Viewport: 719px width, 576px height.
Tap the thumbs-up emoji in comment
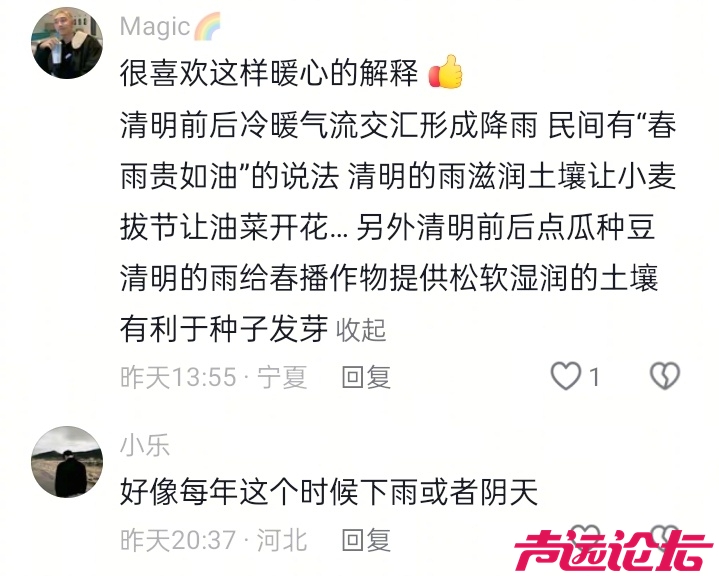click(x=446, y=72)
